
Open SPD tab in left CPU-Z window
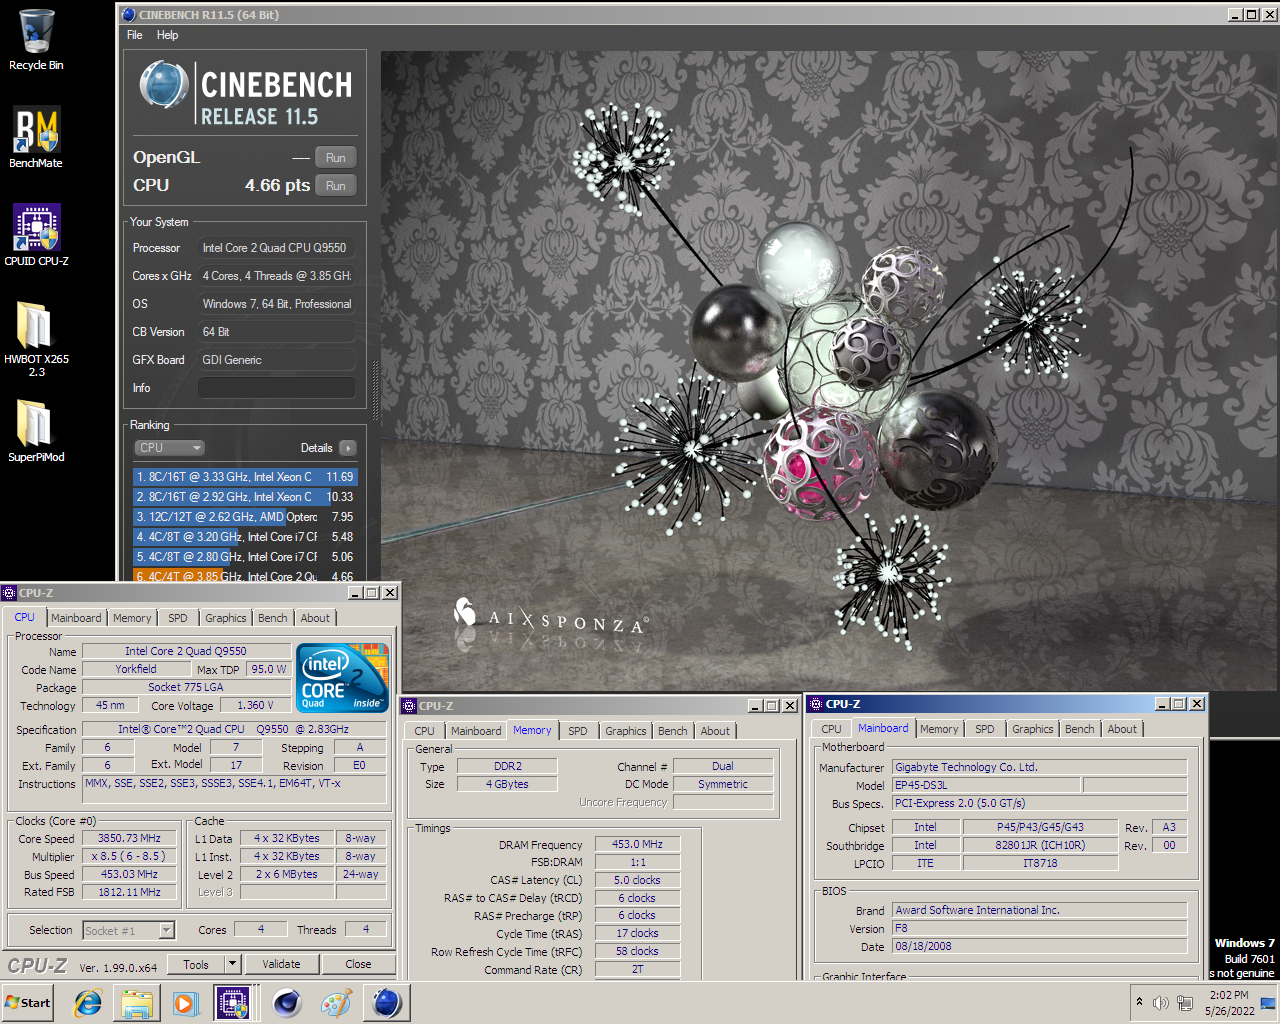tap(178, 618)
